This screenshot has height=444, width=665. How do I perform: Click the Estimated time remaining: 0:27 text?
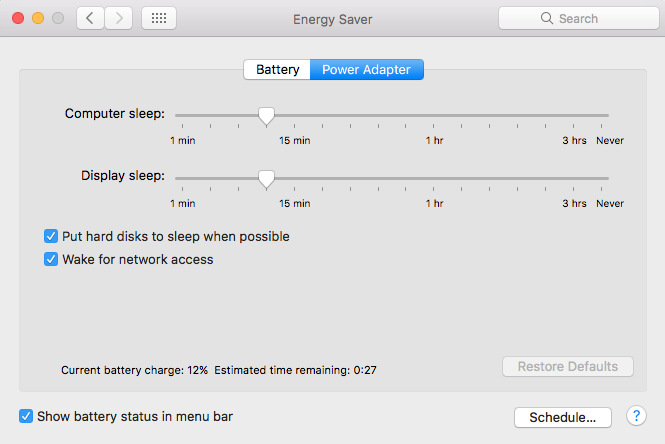[x=295, y=370]
